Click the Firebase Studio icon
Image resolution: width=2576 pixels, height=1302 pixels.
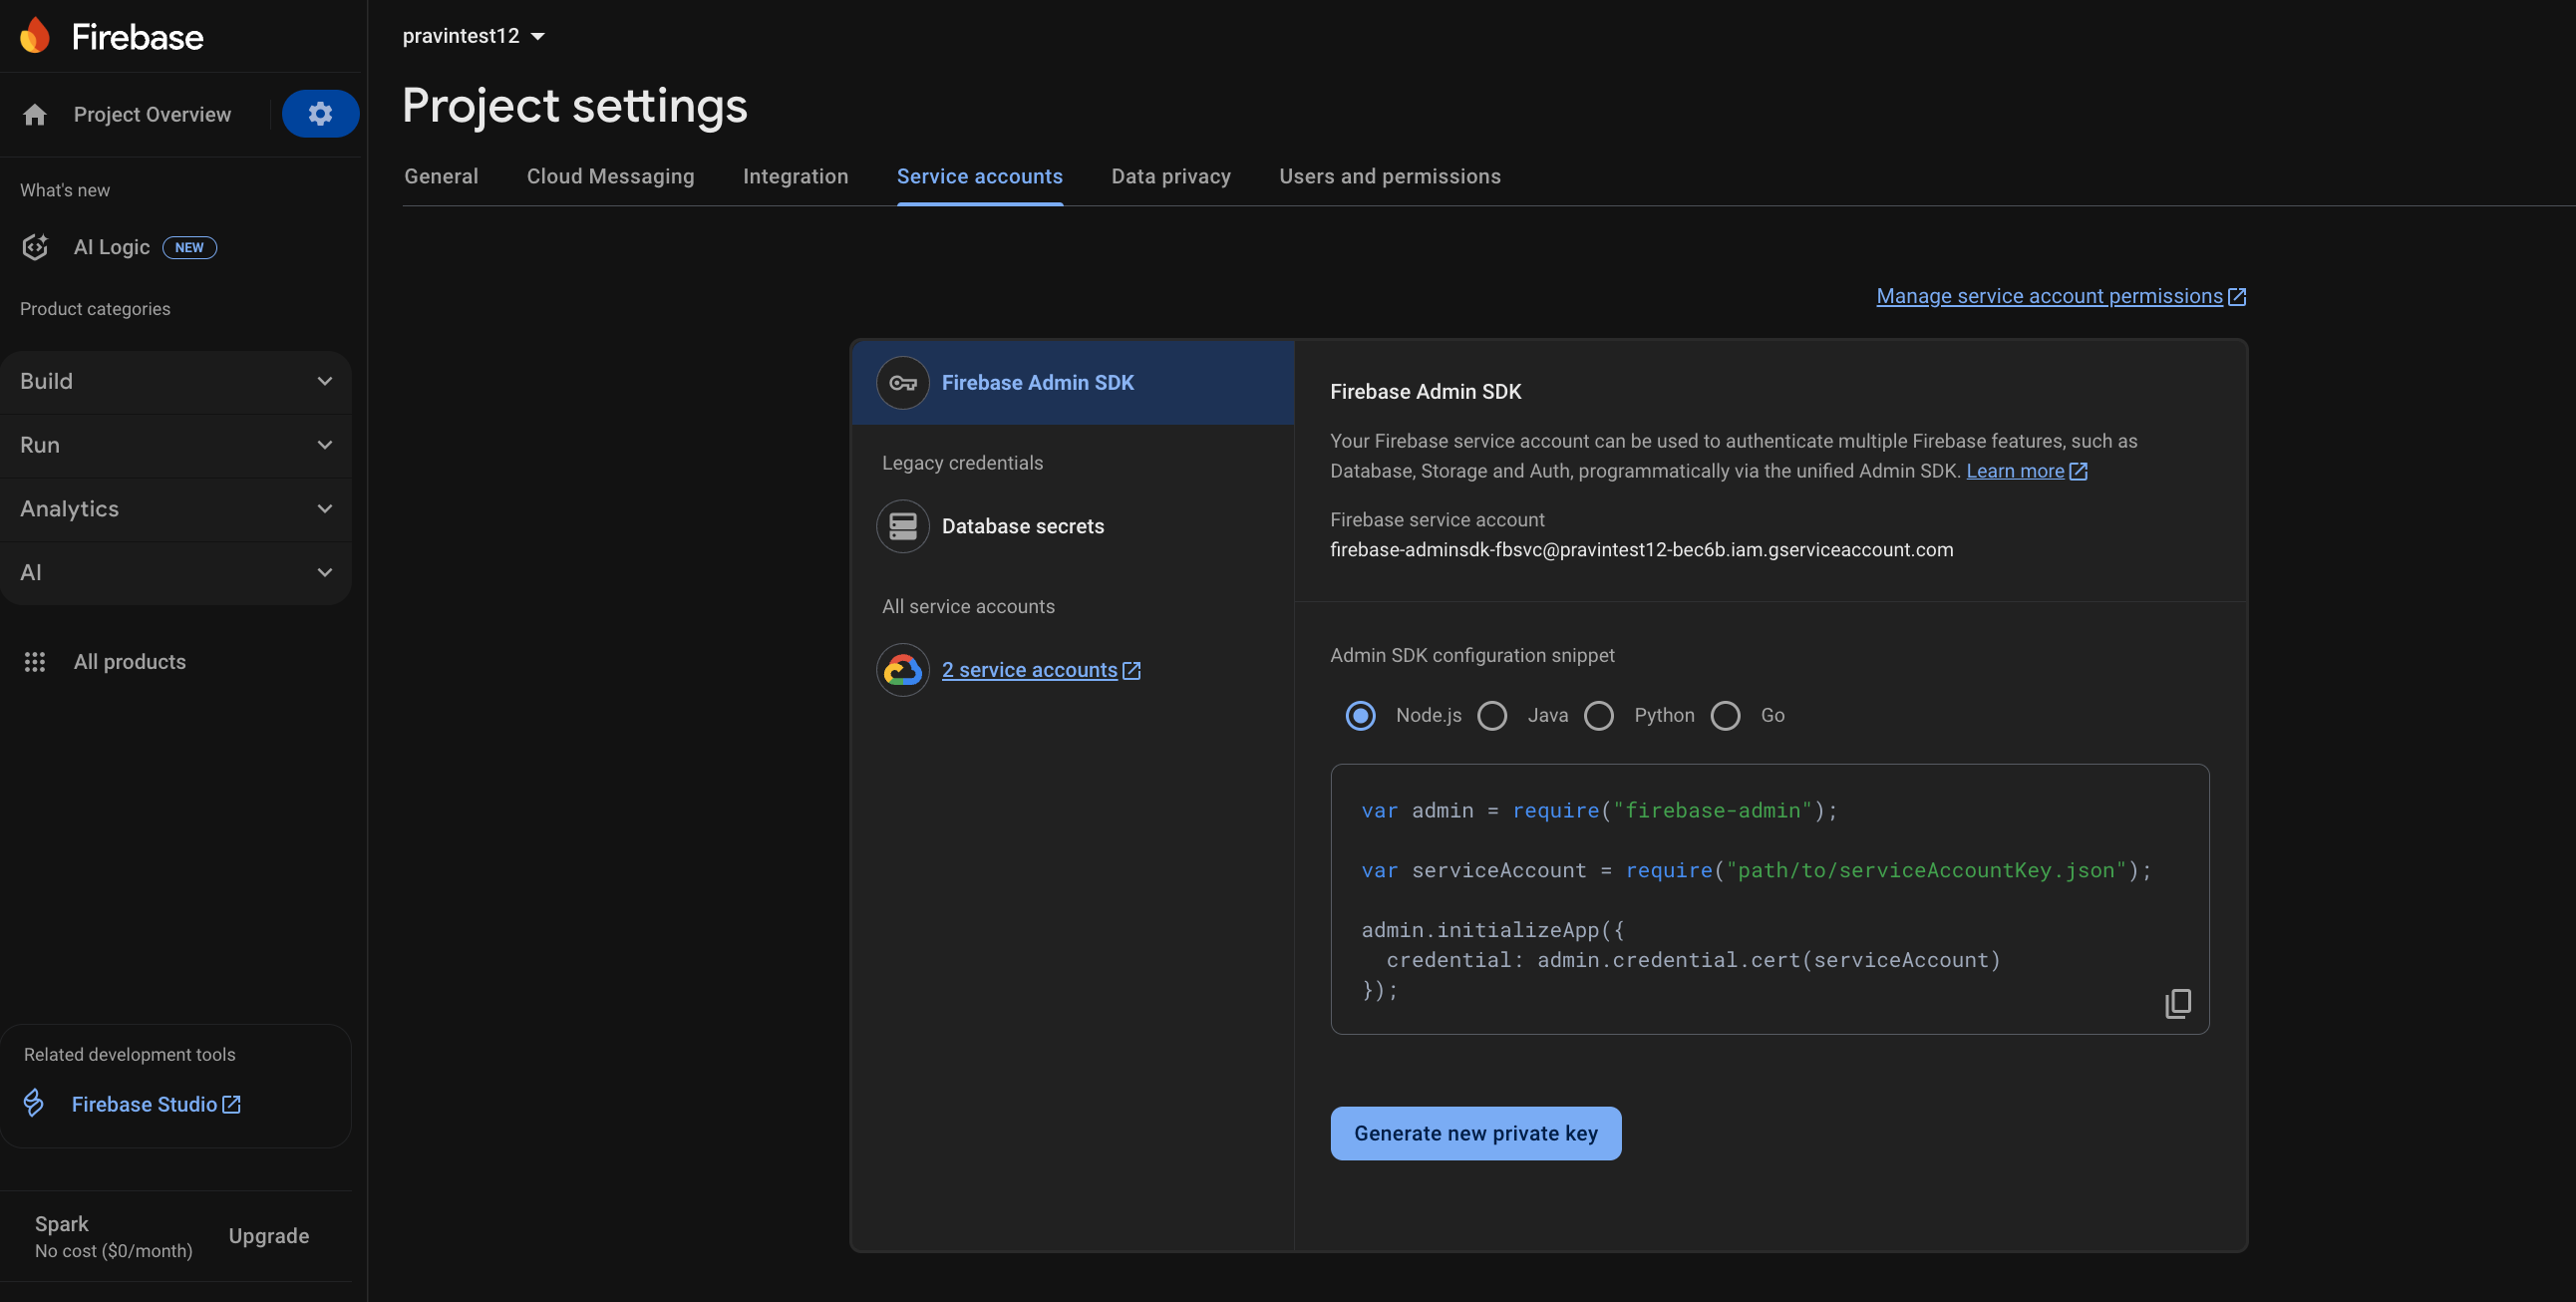(x=34, y=1103)
